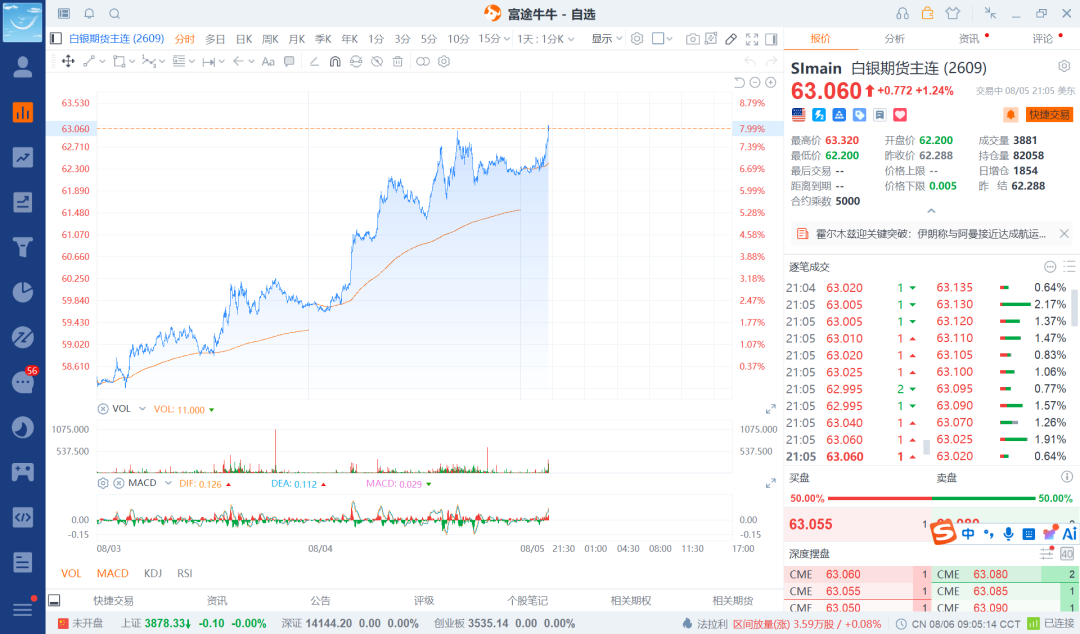1080x634 pixels.
Task: Expand the VOL indicator dropdown arrow
Action: (x=142, y=409)
